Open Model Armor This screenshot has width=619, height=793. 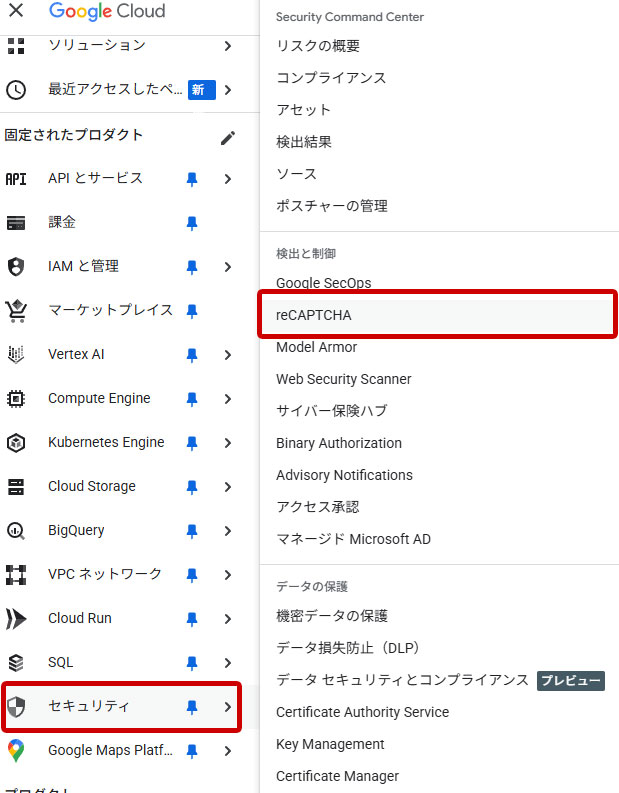coord(317,347)
